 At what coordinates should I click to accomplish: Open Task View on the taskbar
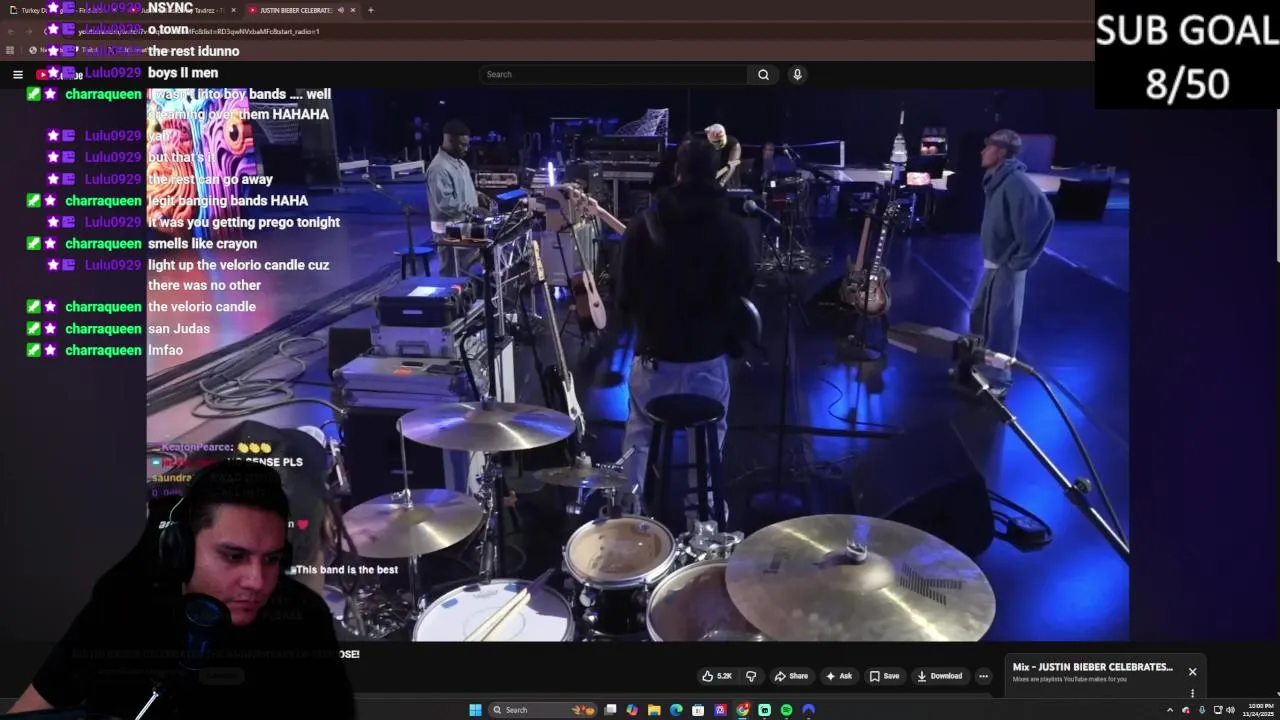point(610,710)
